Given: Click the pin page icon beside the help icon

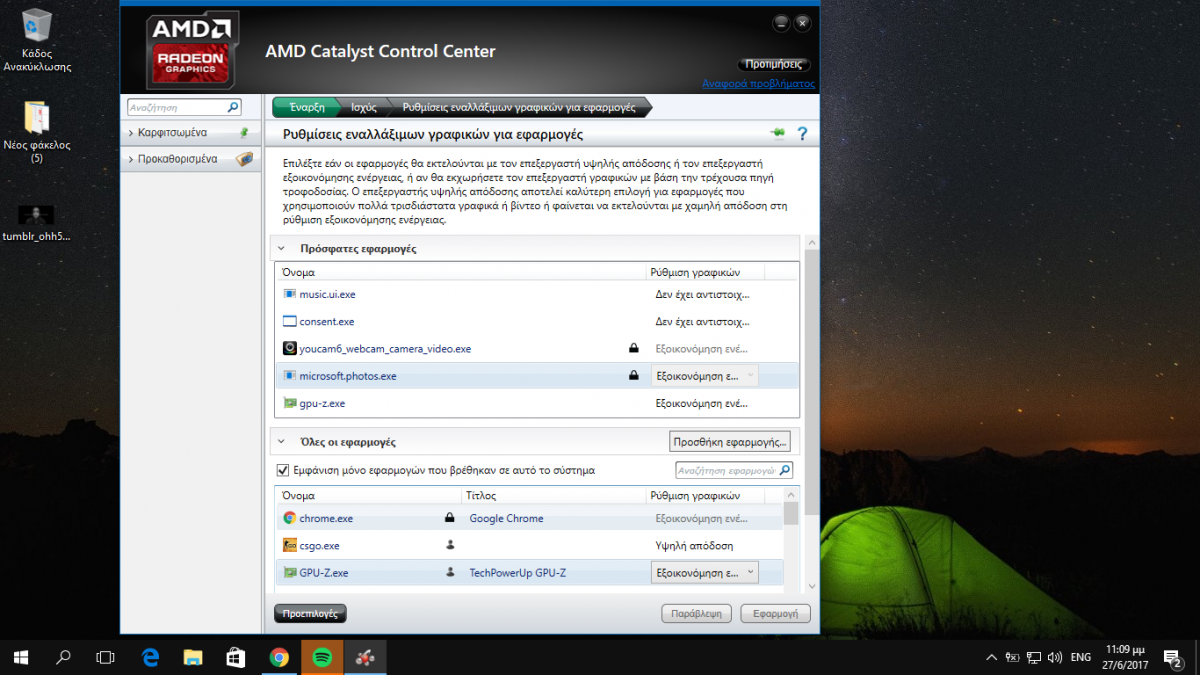Looking at the screenshot, I should pos(777,133).
